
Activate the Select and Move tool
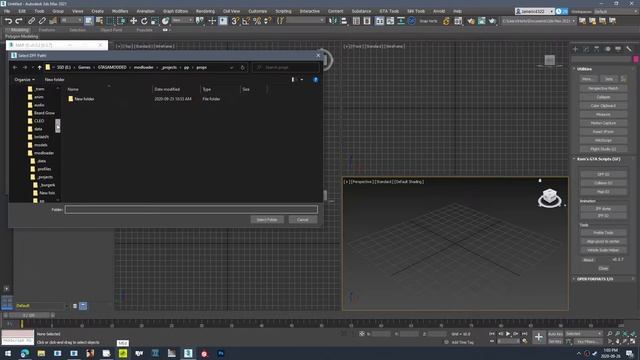pos(133,21)
